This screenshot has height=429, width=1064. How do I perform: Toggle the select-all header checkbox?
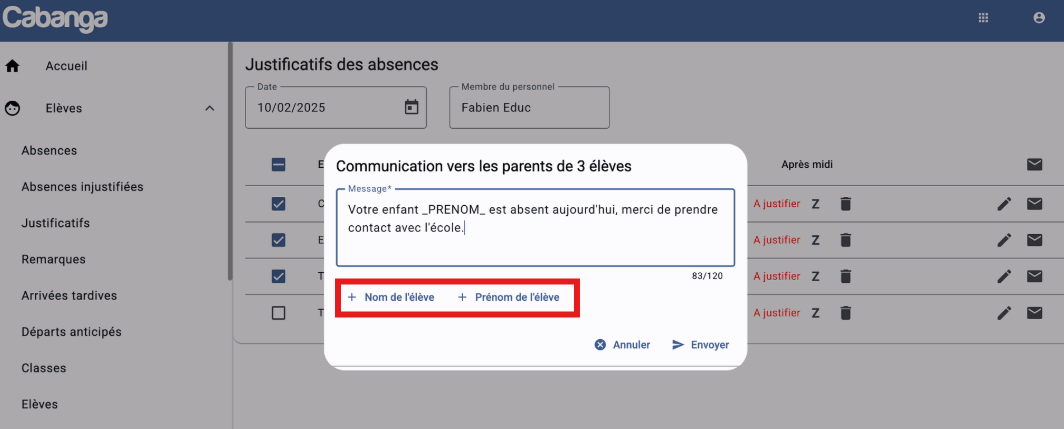point(279,165)
